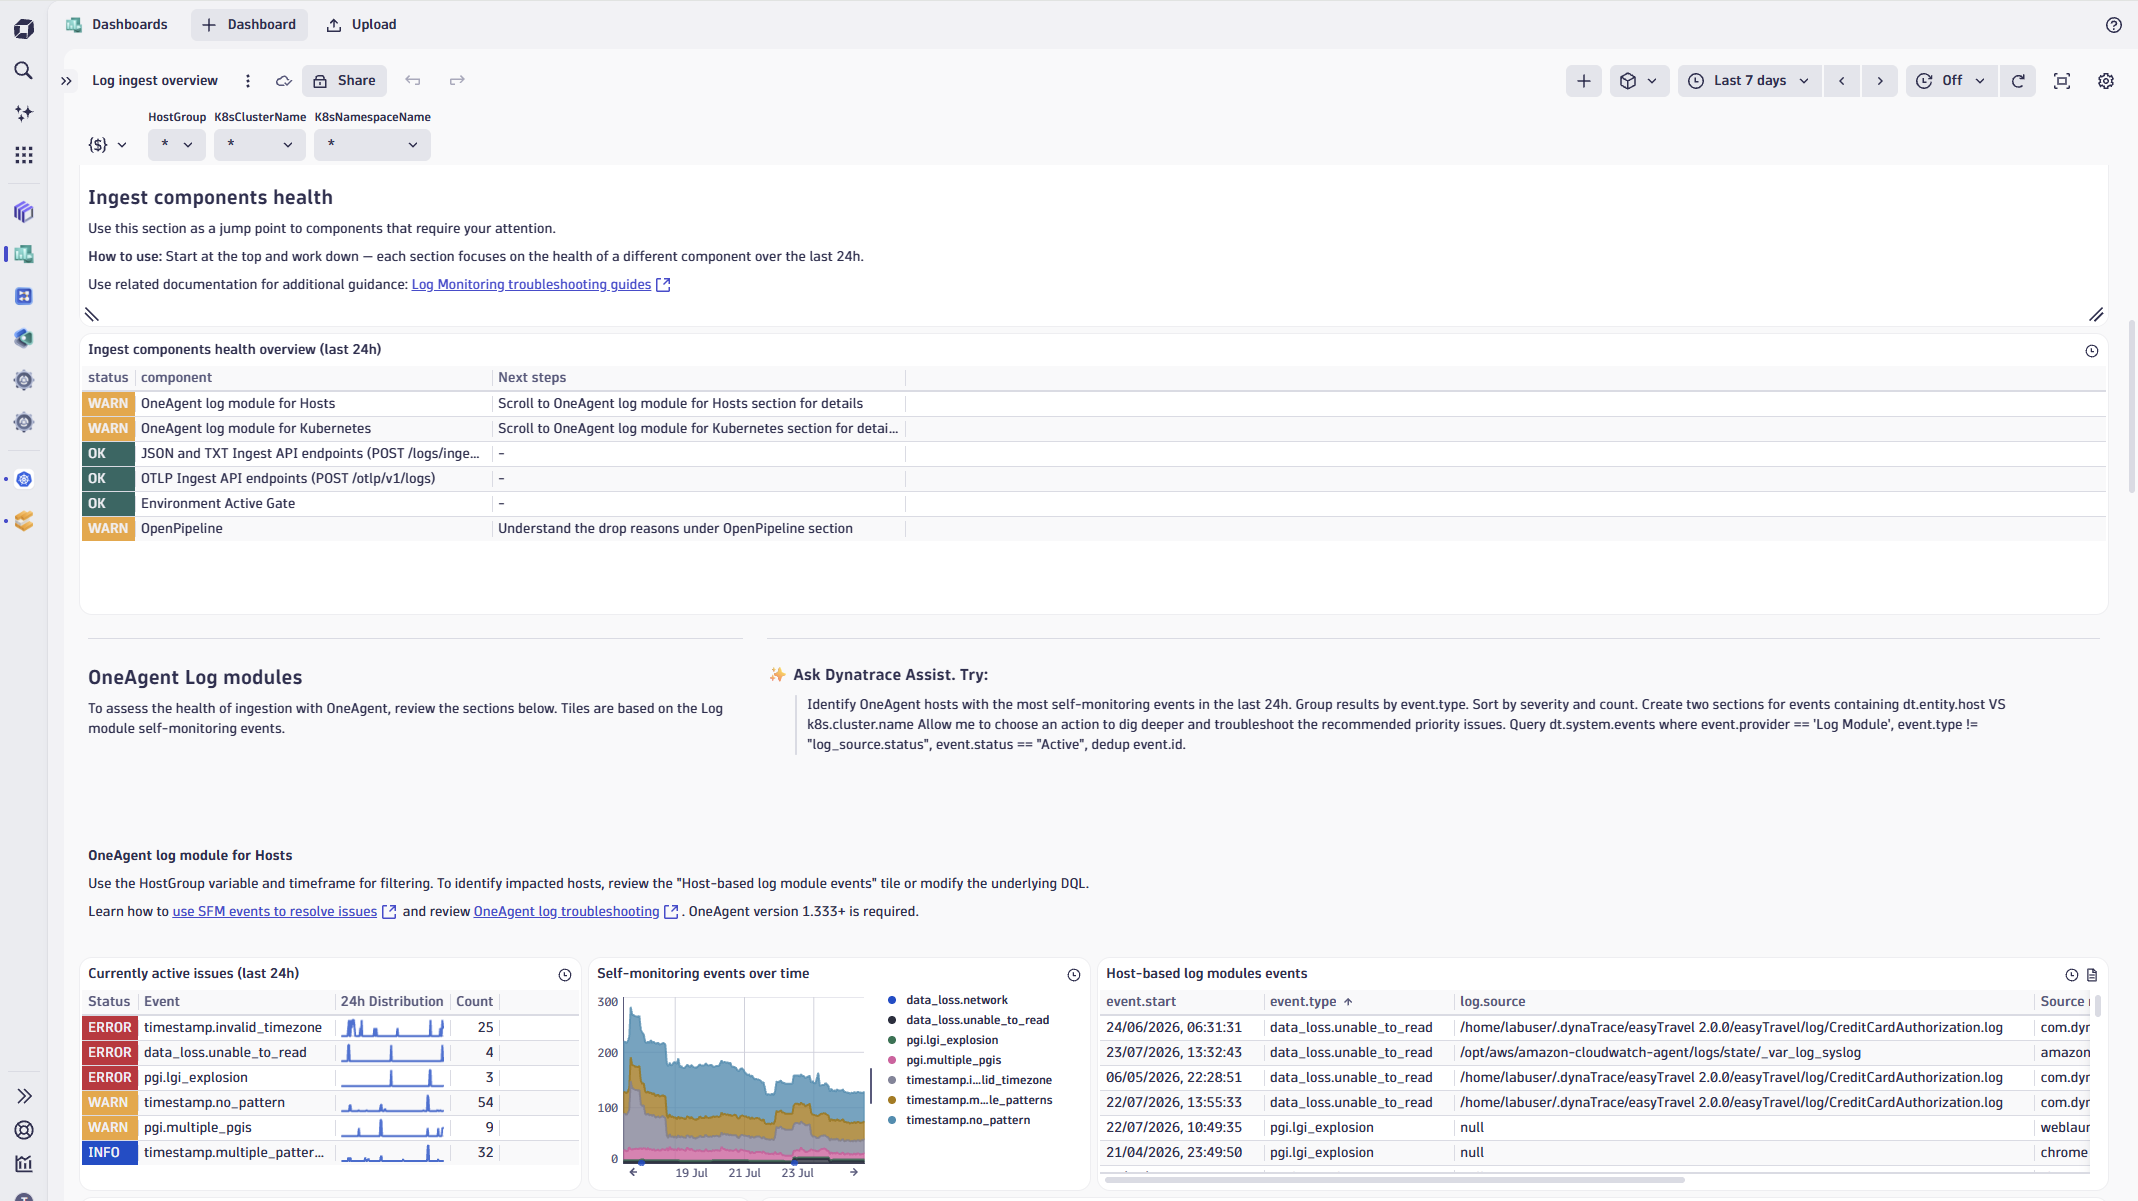Screen dimensions: 2138x1201
Task: Open the Davis CoPilot sparkle icon in sidebar
Action: pyautogui.click(x=24, y=113)
